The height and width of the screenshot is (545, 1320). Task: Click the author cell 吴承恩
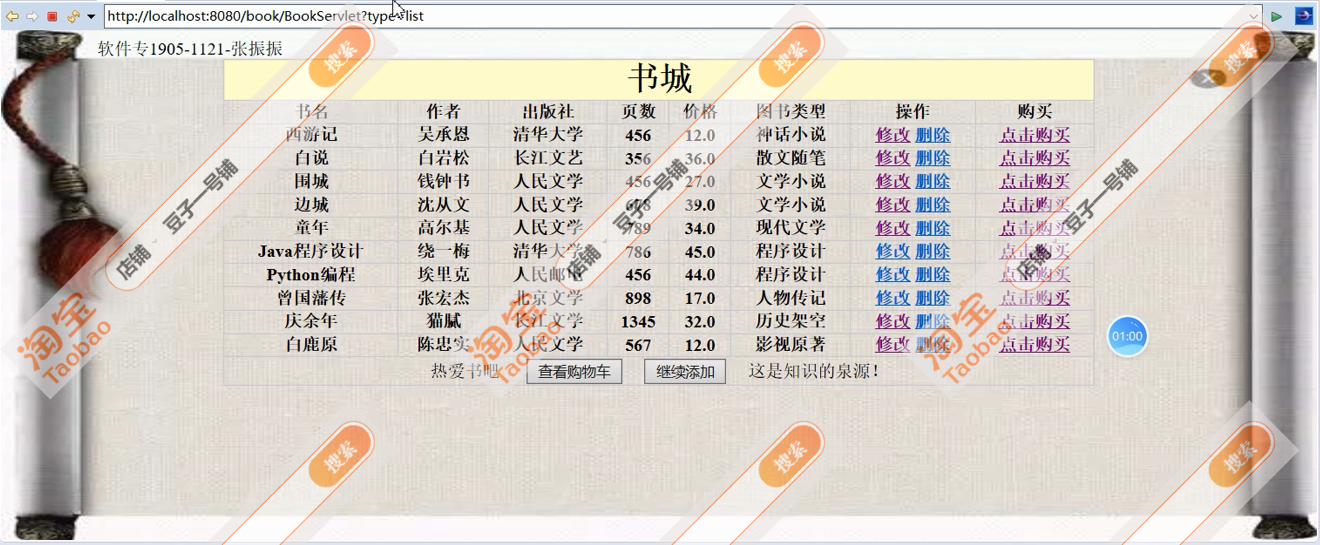click(x=443, y=135)
